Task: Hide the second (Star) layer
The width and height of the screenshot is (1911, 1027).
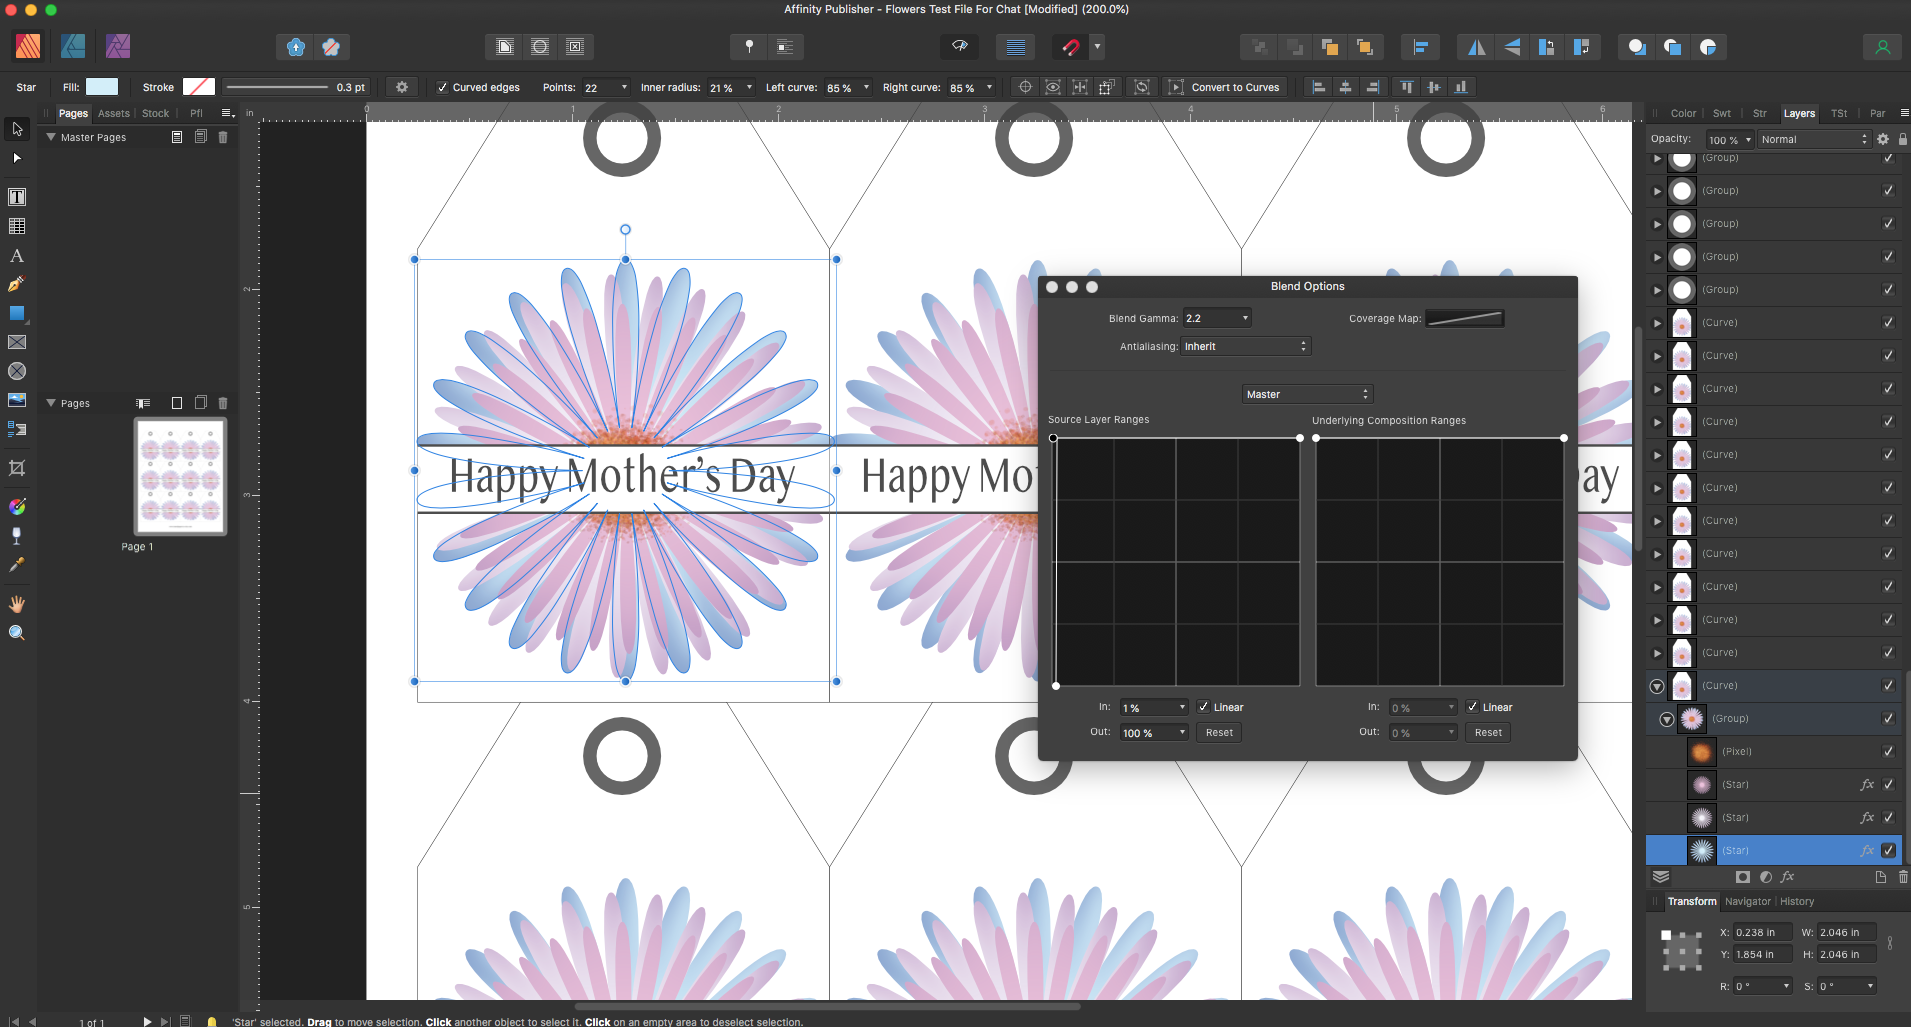Action: pos(1888,818)
